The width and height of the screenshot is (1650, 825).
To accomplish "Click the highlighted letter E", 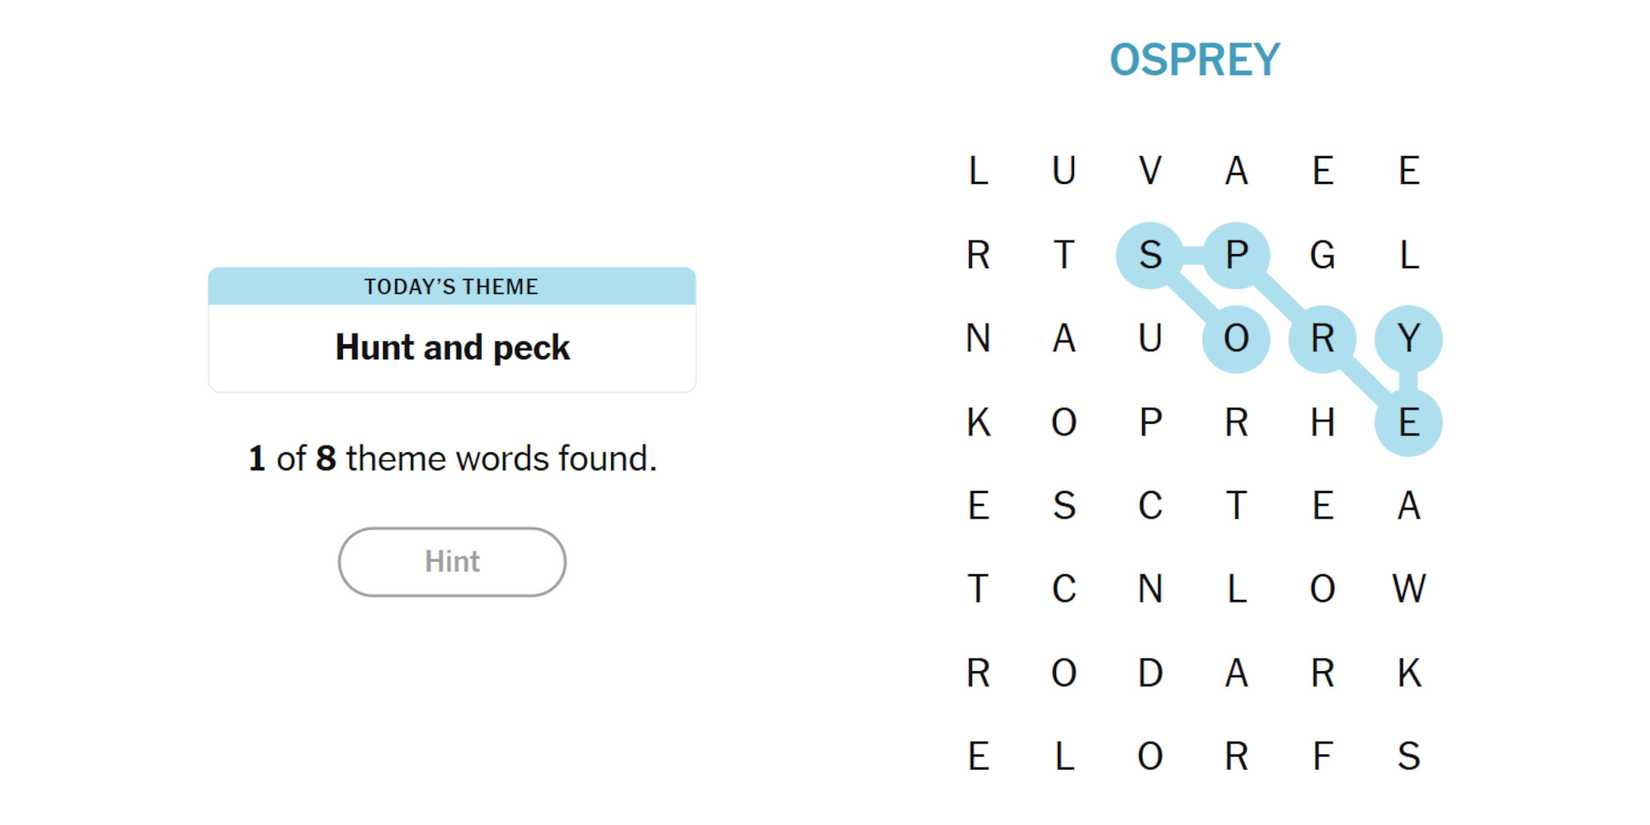I will click(x=1408, y=422).
